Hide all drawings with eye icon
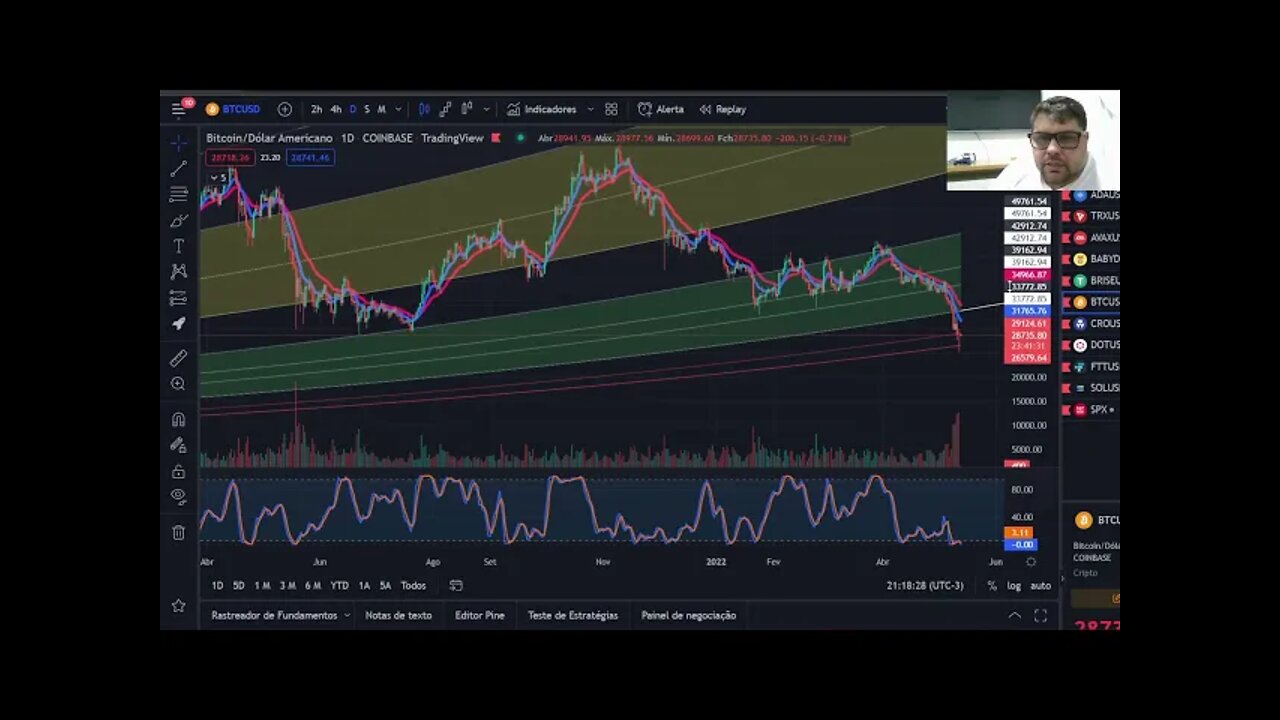Screen dimensions: 1280x720 pos(178,496)
